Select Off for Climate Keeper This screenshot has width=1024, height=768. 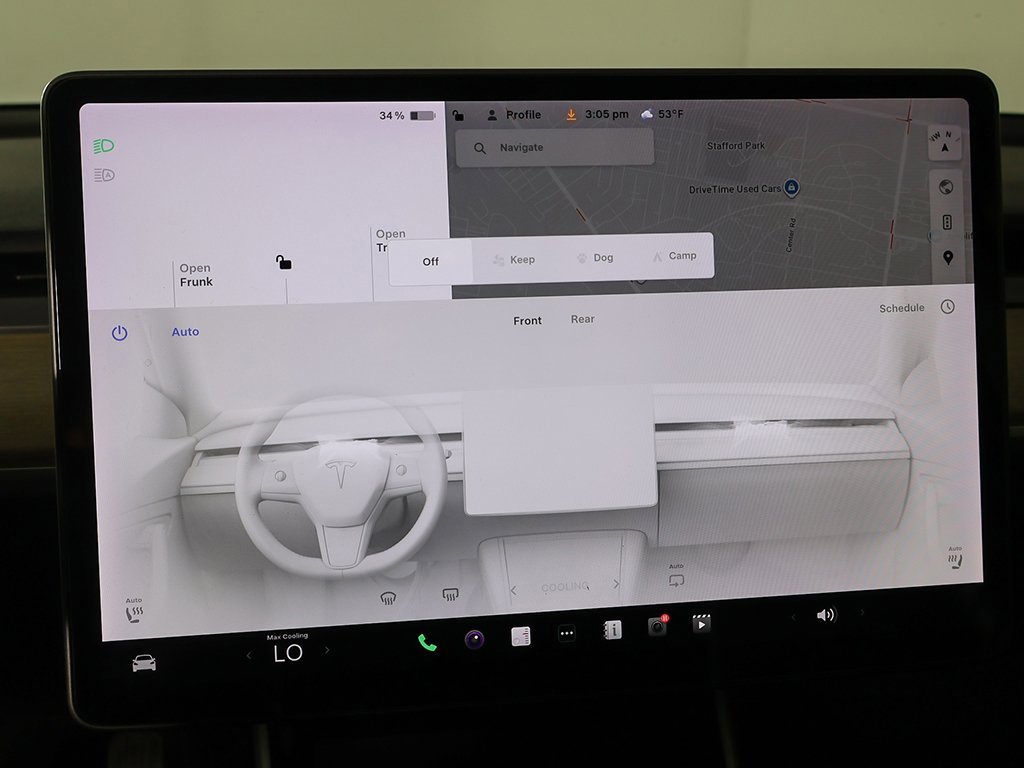click(x=430, y=261)
